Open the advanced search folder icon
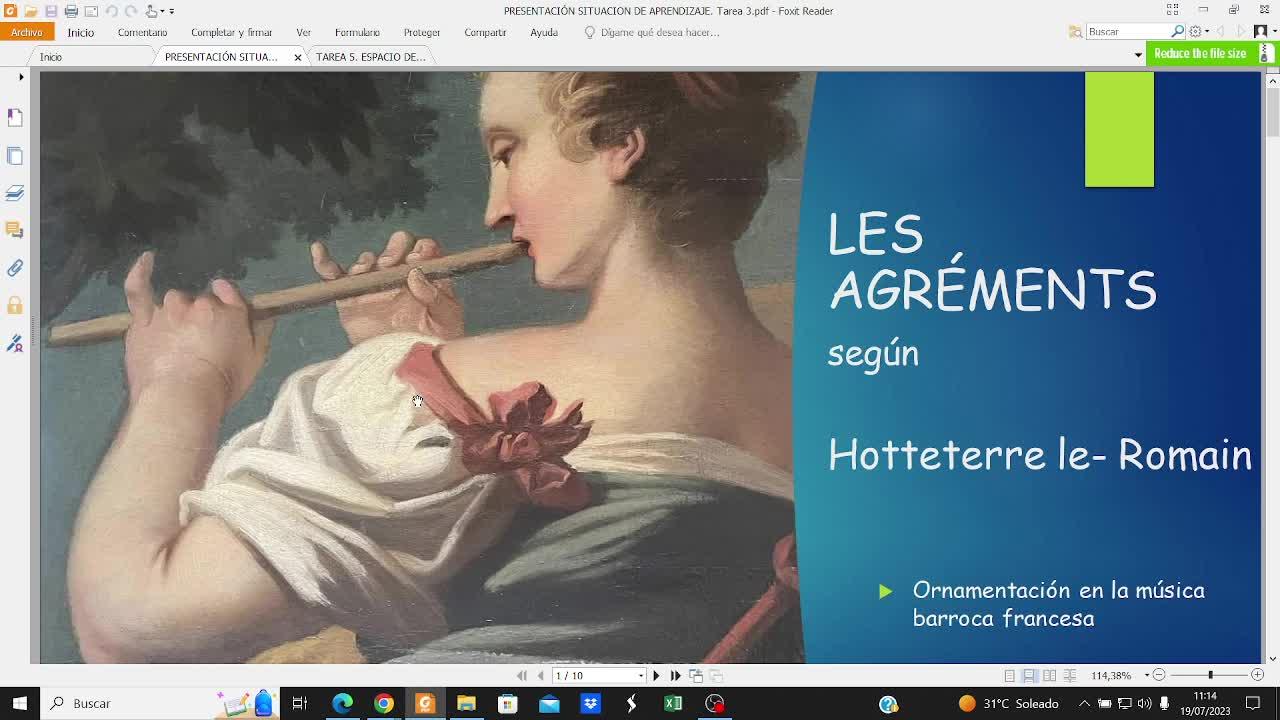This screenshot has height=720, width=1280. (1075, 32)
